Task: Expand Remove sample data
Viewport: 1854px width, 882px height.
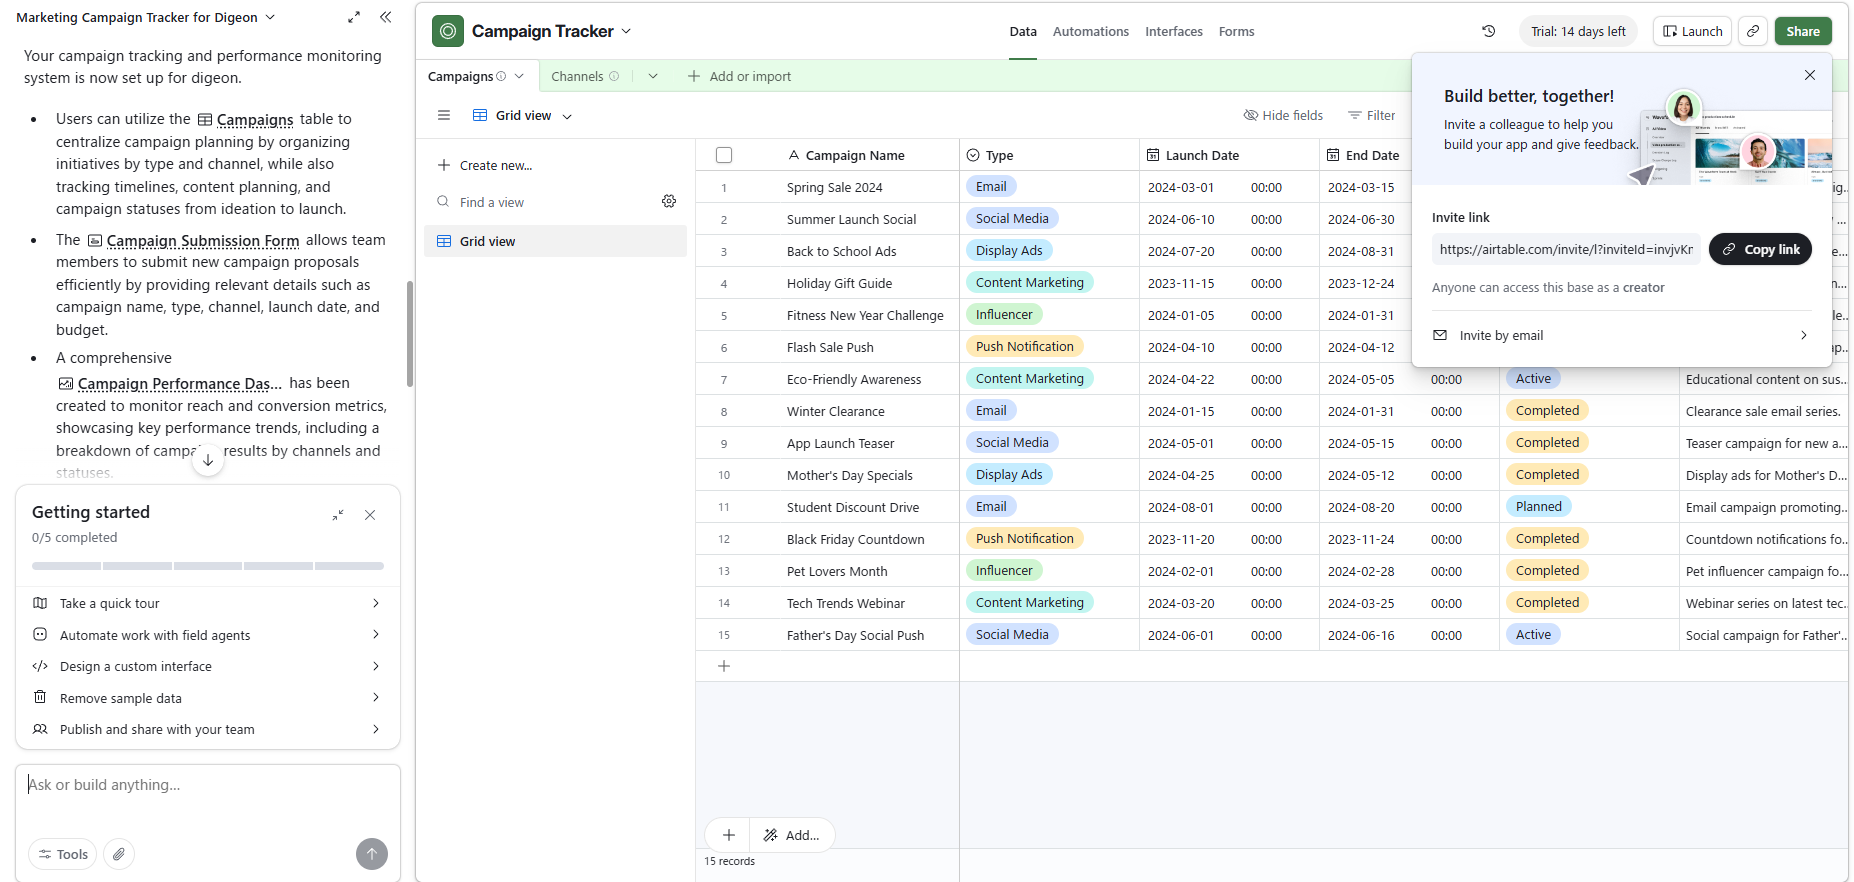Action: tap(208, 698)
